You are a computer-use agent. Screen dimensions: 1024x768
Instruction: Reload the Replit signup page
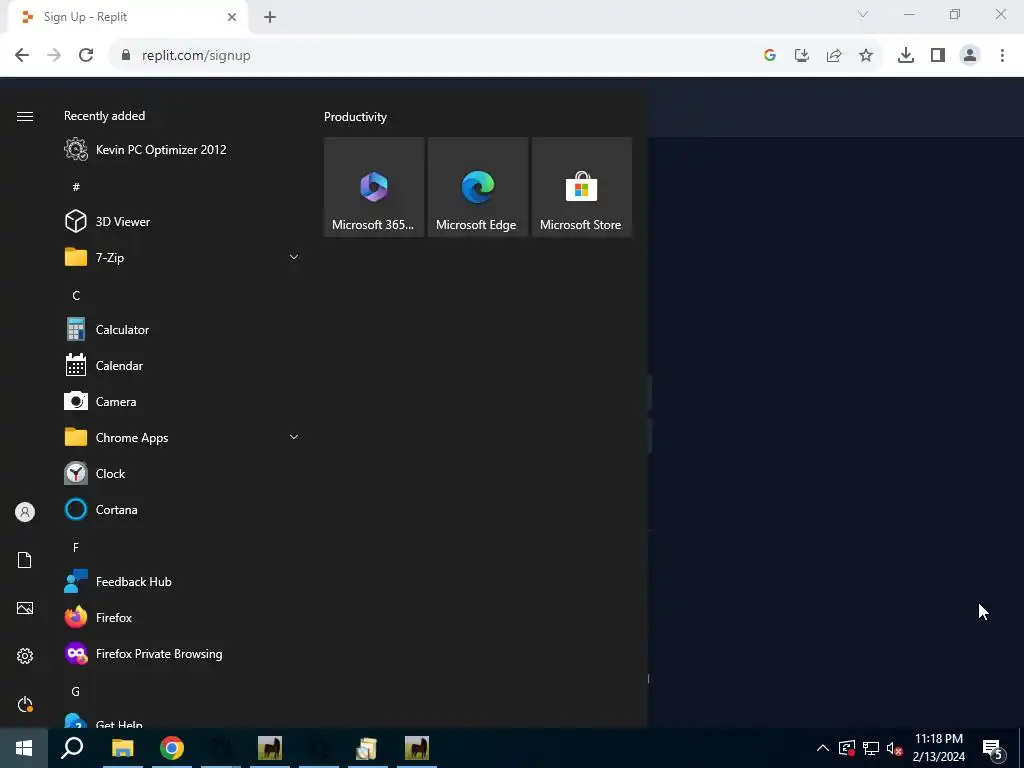pos(86,55)
